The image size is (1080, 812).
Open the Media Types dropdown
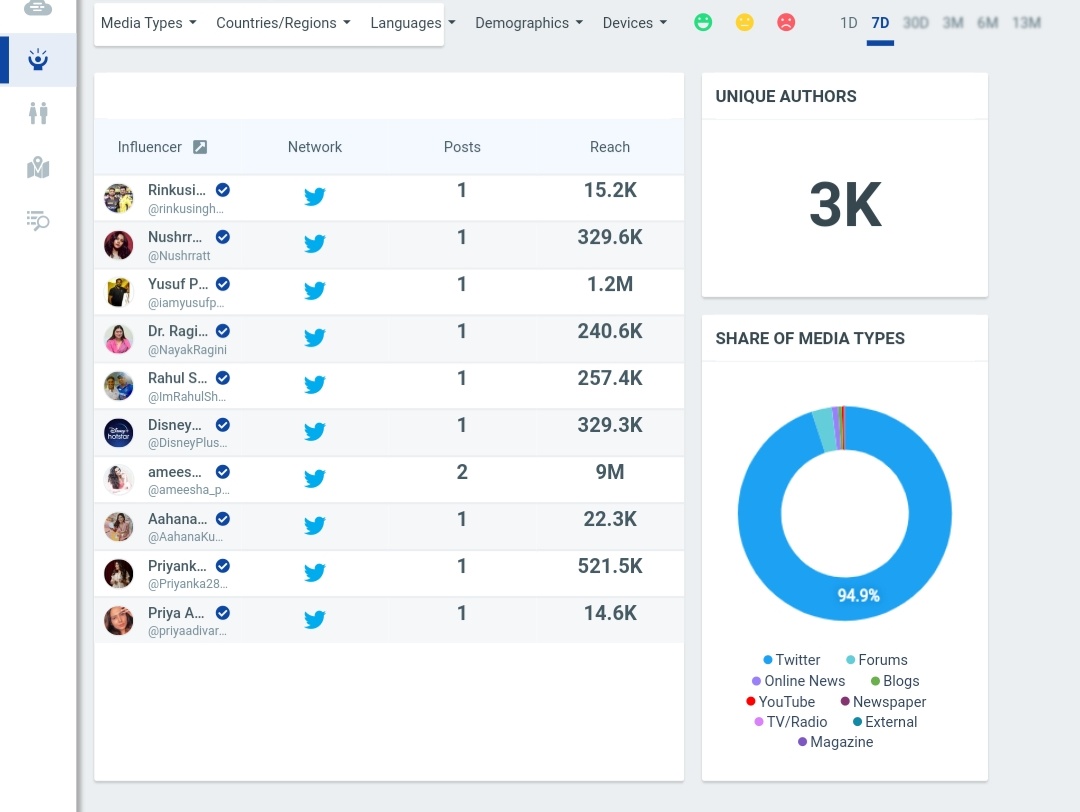148,22
